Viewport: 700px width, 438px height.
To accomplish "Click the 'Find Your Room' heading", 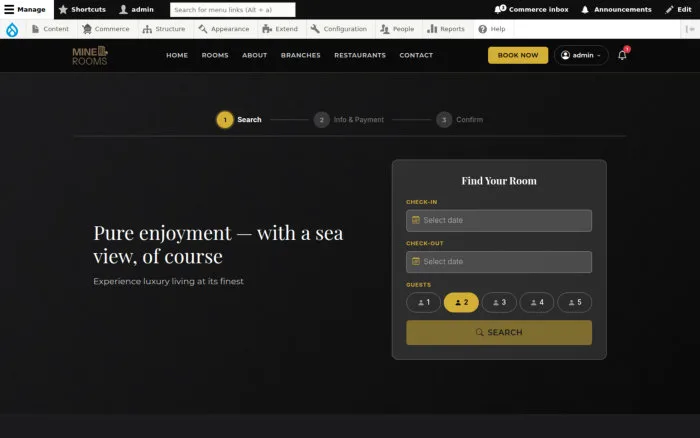I will (x=499, y=181).
